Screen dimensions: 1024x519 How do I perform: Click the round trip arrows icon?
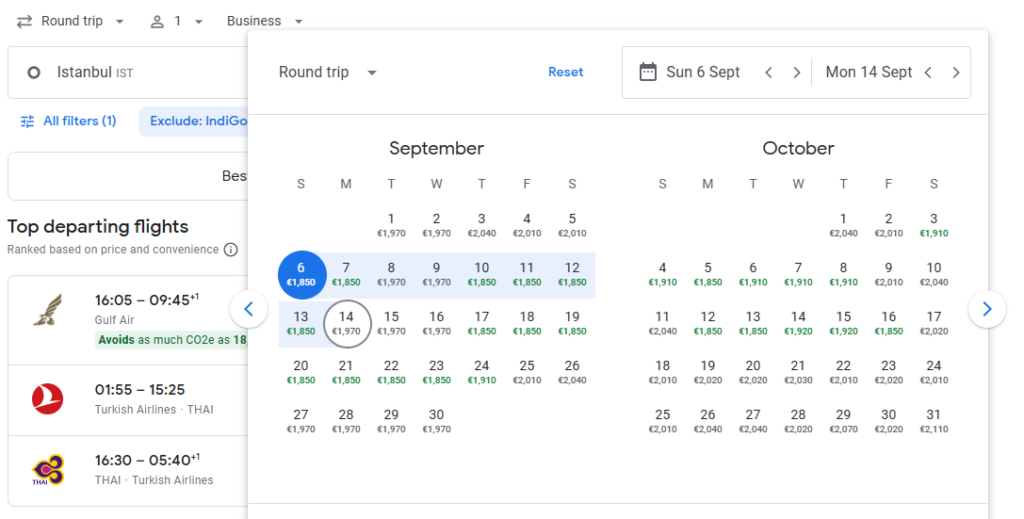[25, 21]
